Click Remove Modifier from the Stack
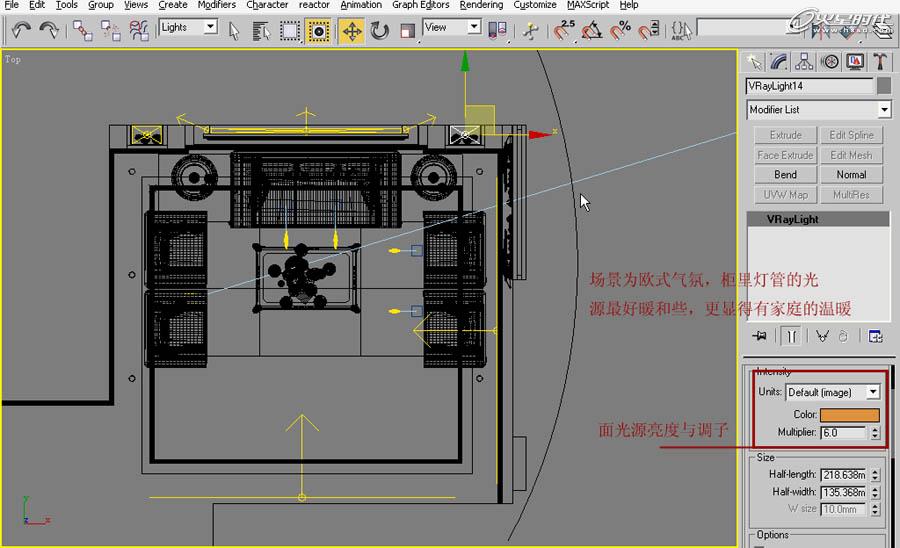900x548 pixels. point(843,336)
